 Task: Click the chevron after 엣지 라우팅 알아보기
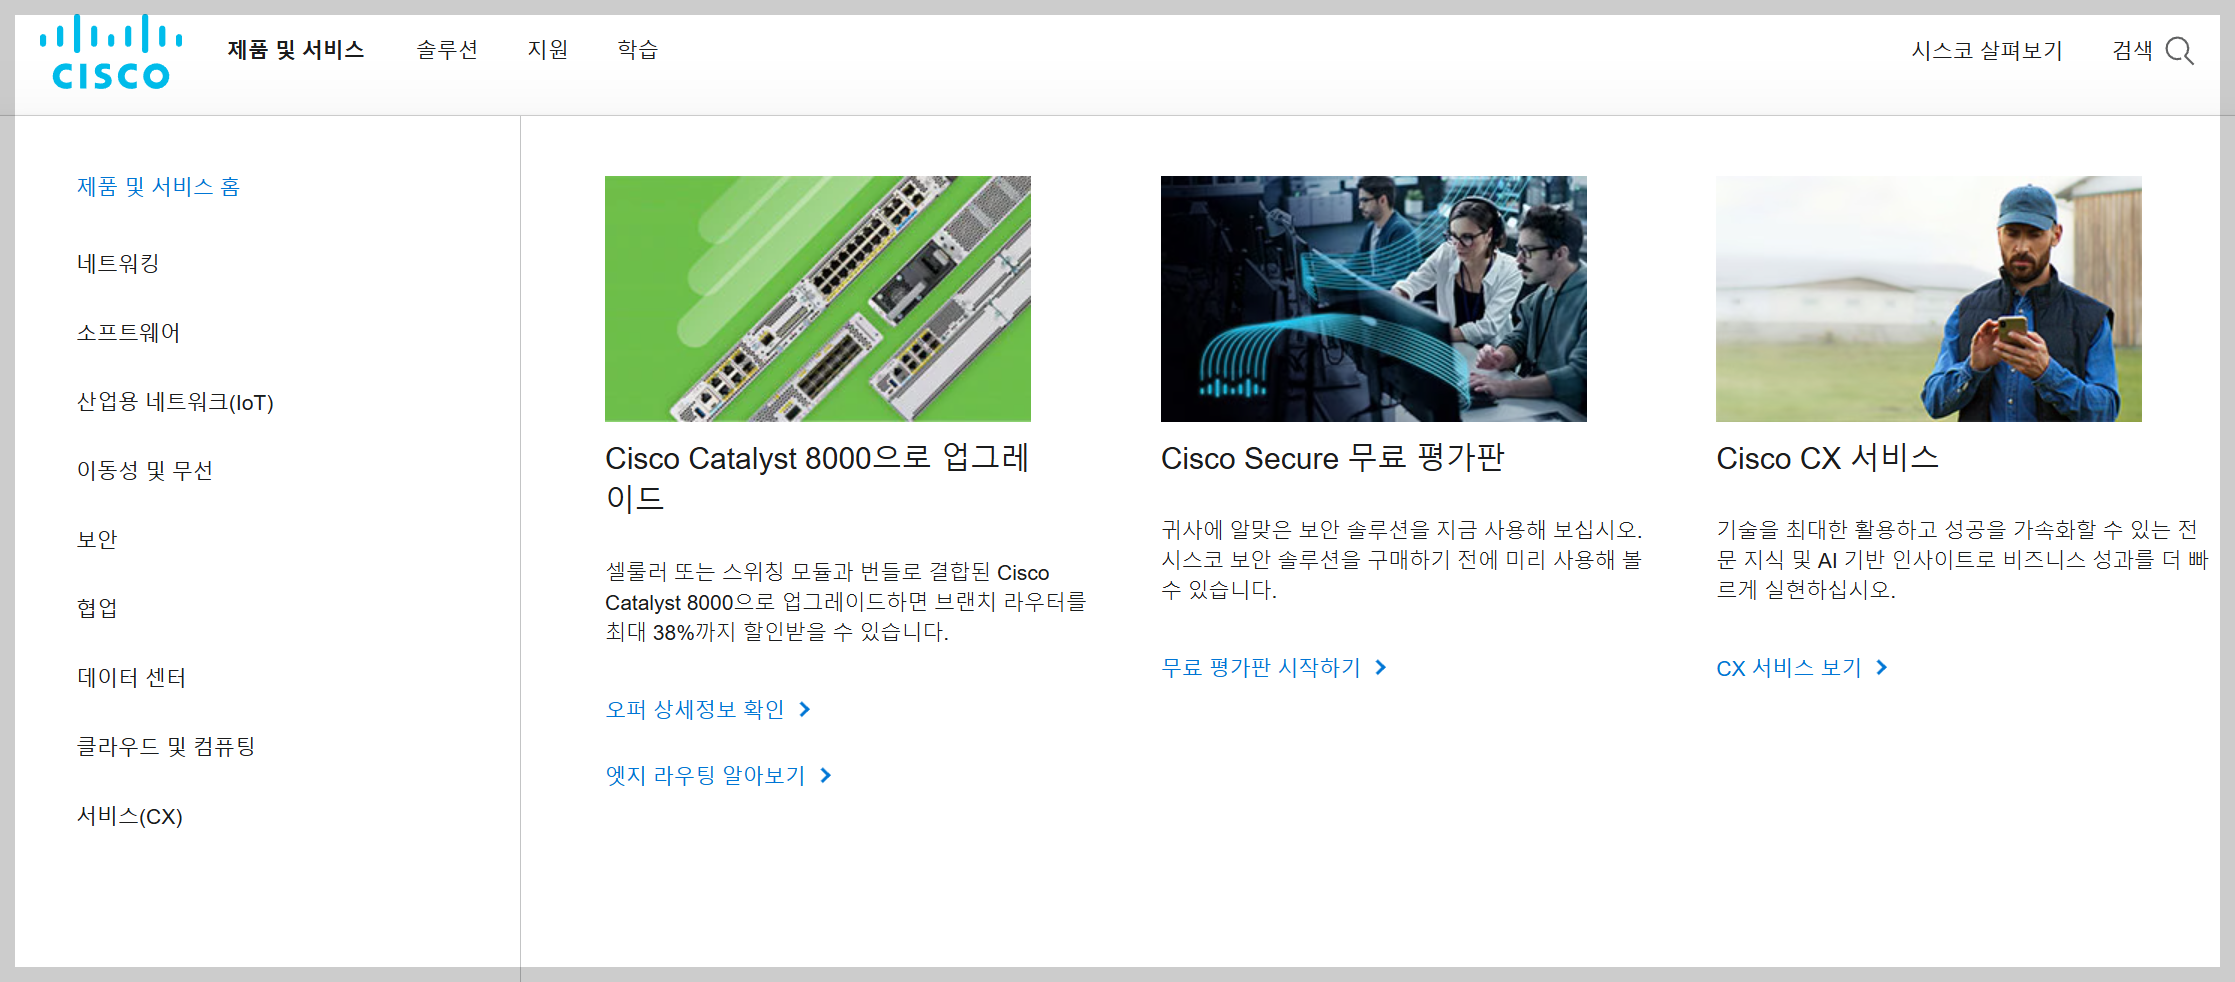pos(825,776)
